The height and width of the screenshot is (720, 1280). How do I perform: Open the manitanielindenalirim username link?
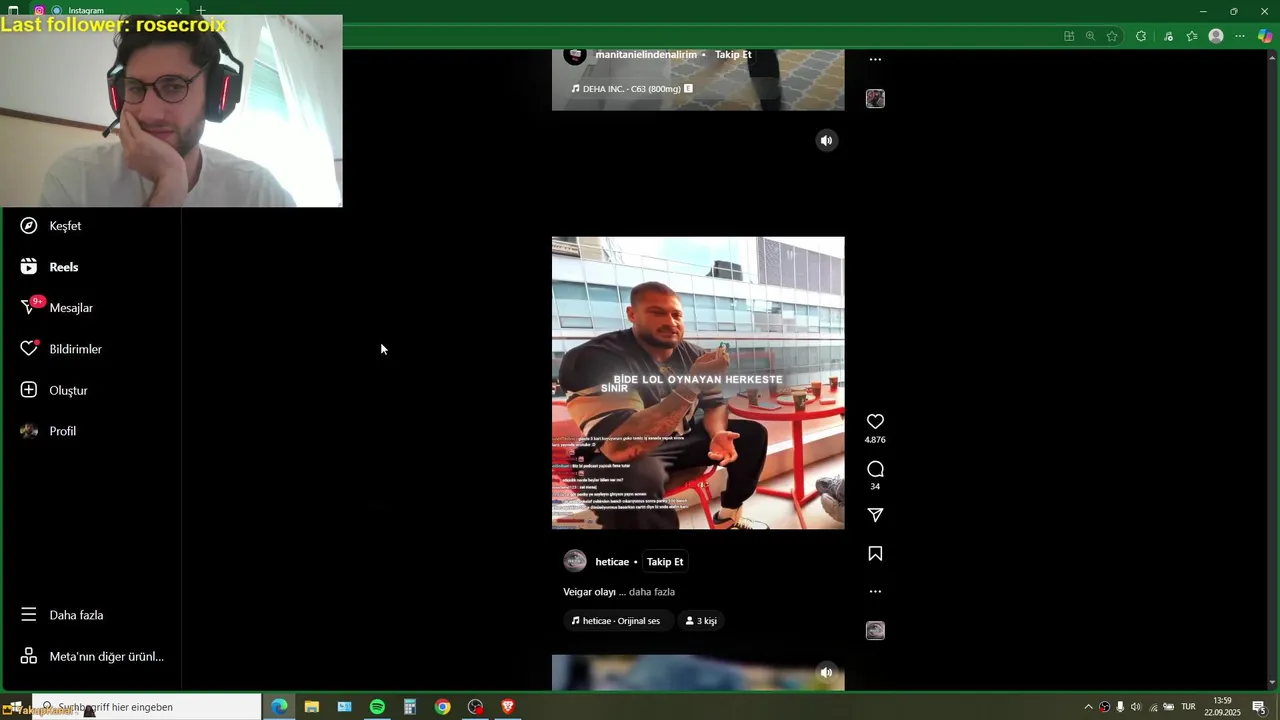[x=646, y=55]
